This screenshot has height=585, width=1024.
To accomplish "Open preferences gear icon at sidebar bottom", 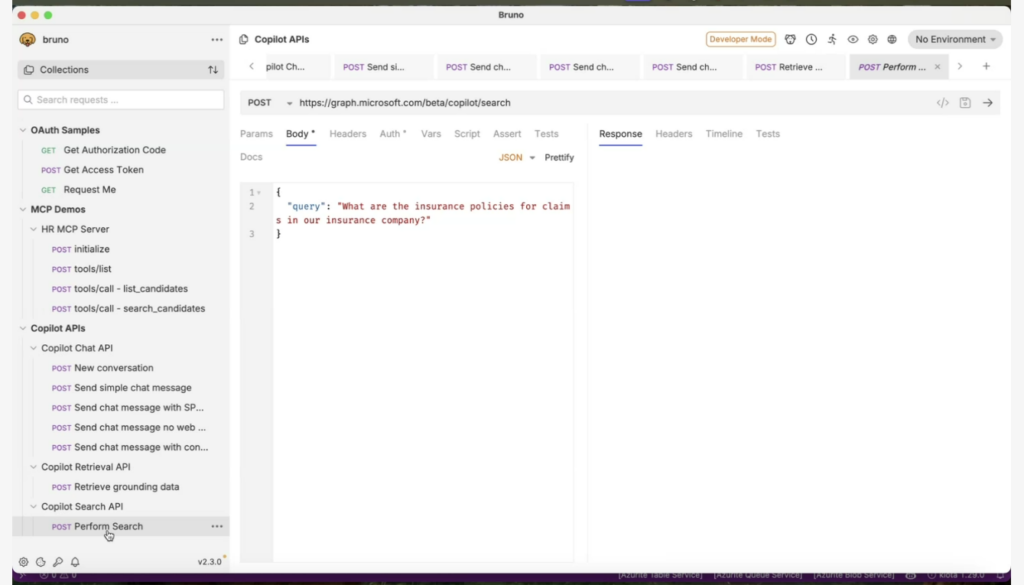I will 24,562.
